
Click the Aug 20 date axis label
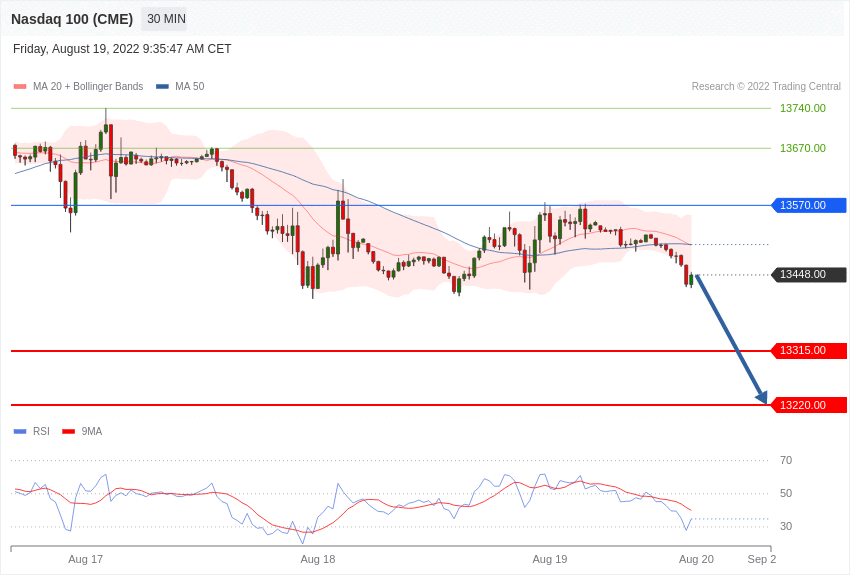point(696,559)
